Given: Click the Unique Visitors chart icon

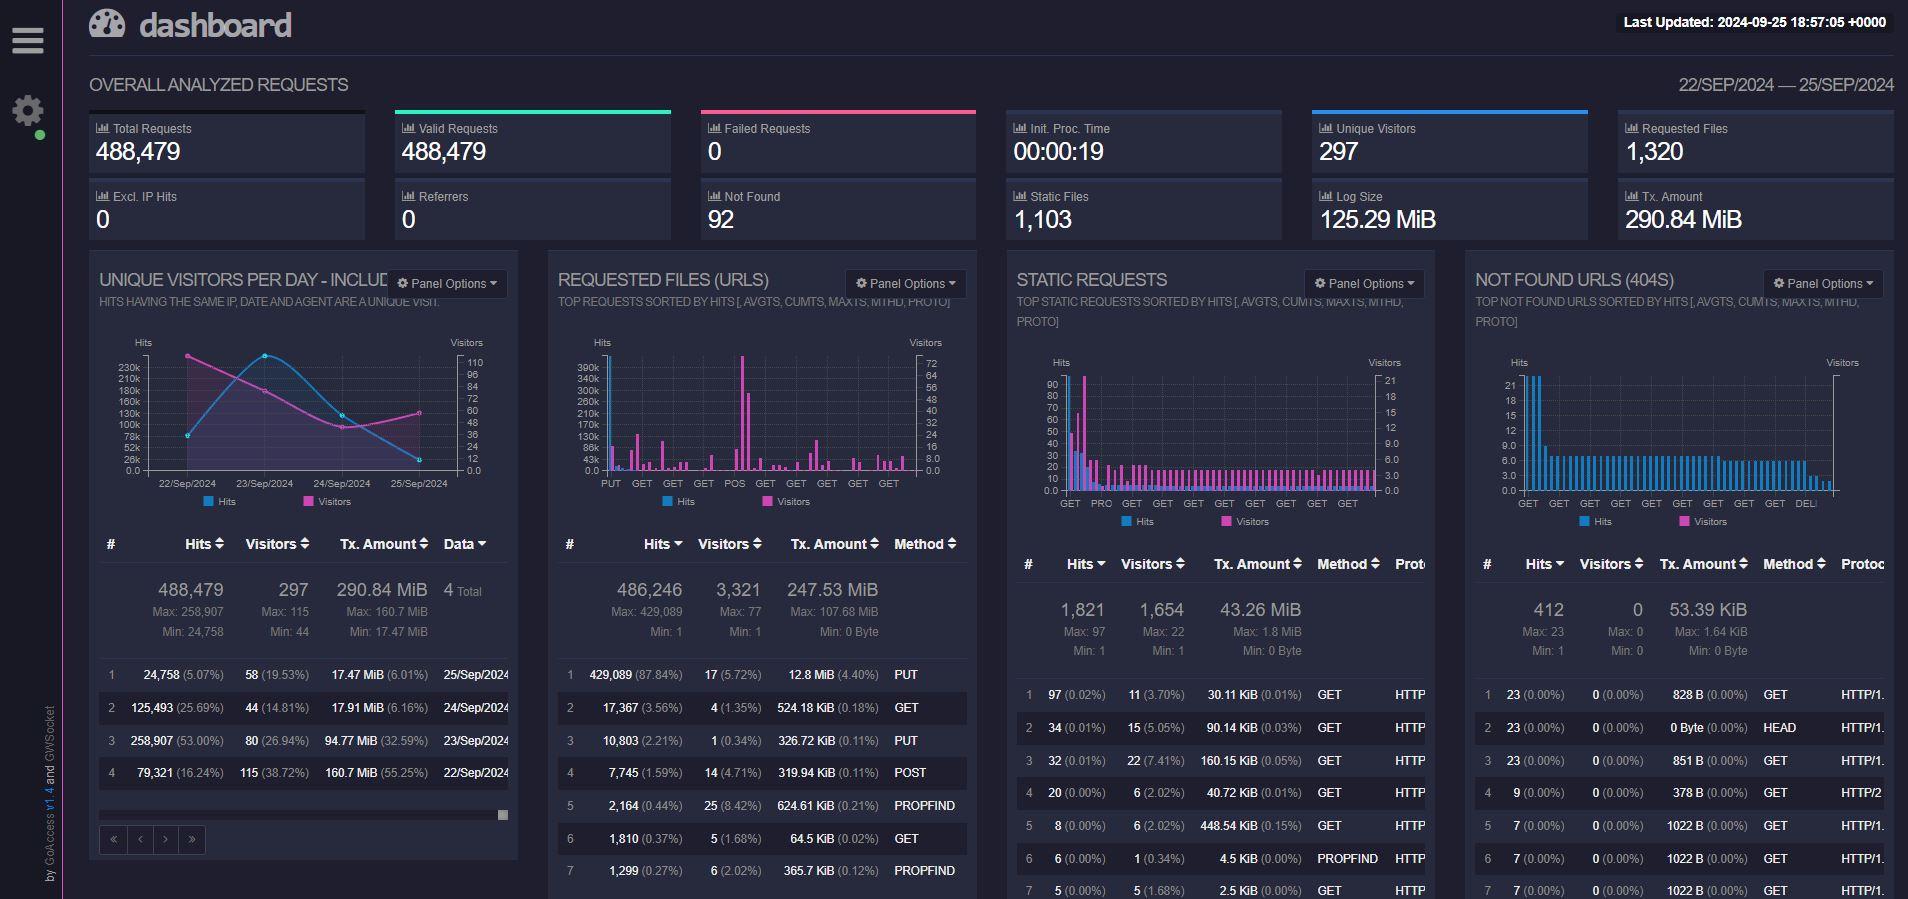Looking at the screenshot, I should (x=1325, y=128).
